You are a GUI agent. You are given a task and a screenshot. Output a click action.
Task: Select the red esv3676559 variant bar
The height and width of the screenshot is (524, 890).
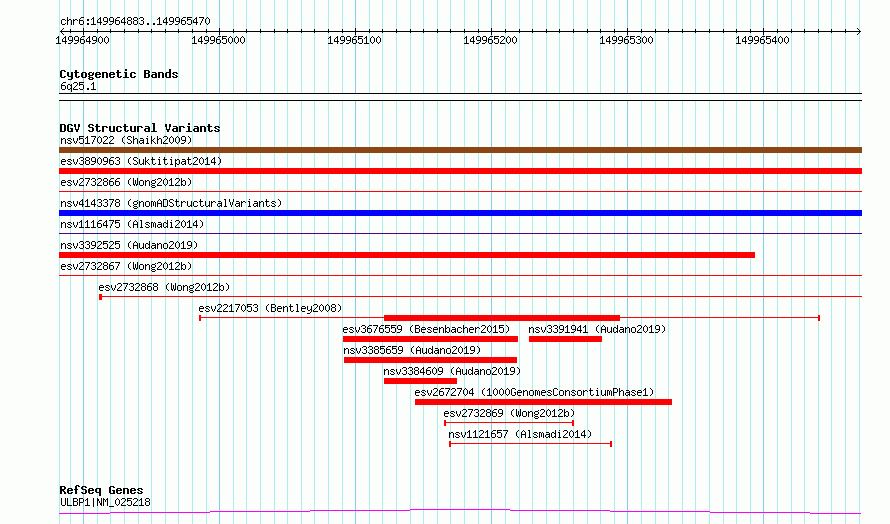coord(430,339)
